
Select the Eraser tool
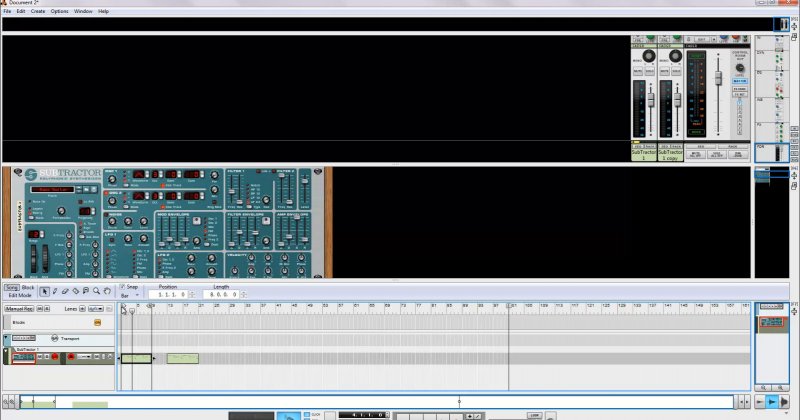65,291
